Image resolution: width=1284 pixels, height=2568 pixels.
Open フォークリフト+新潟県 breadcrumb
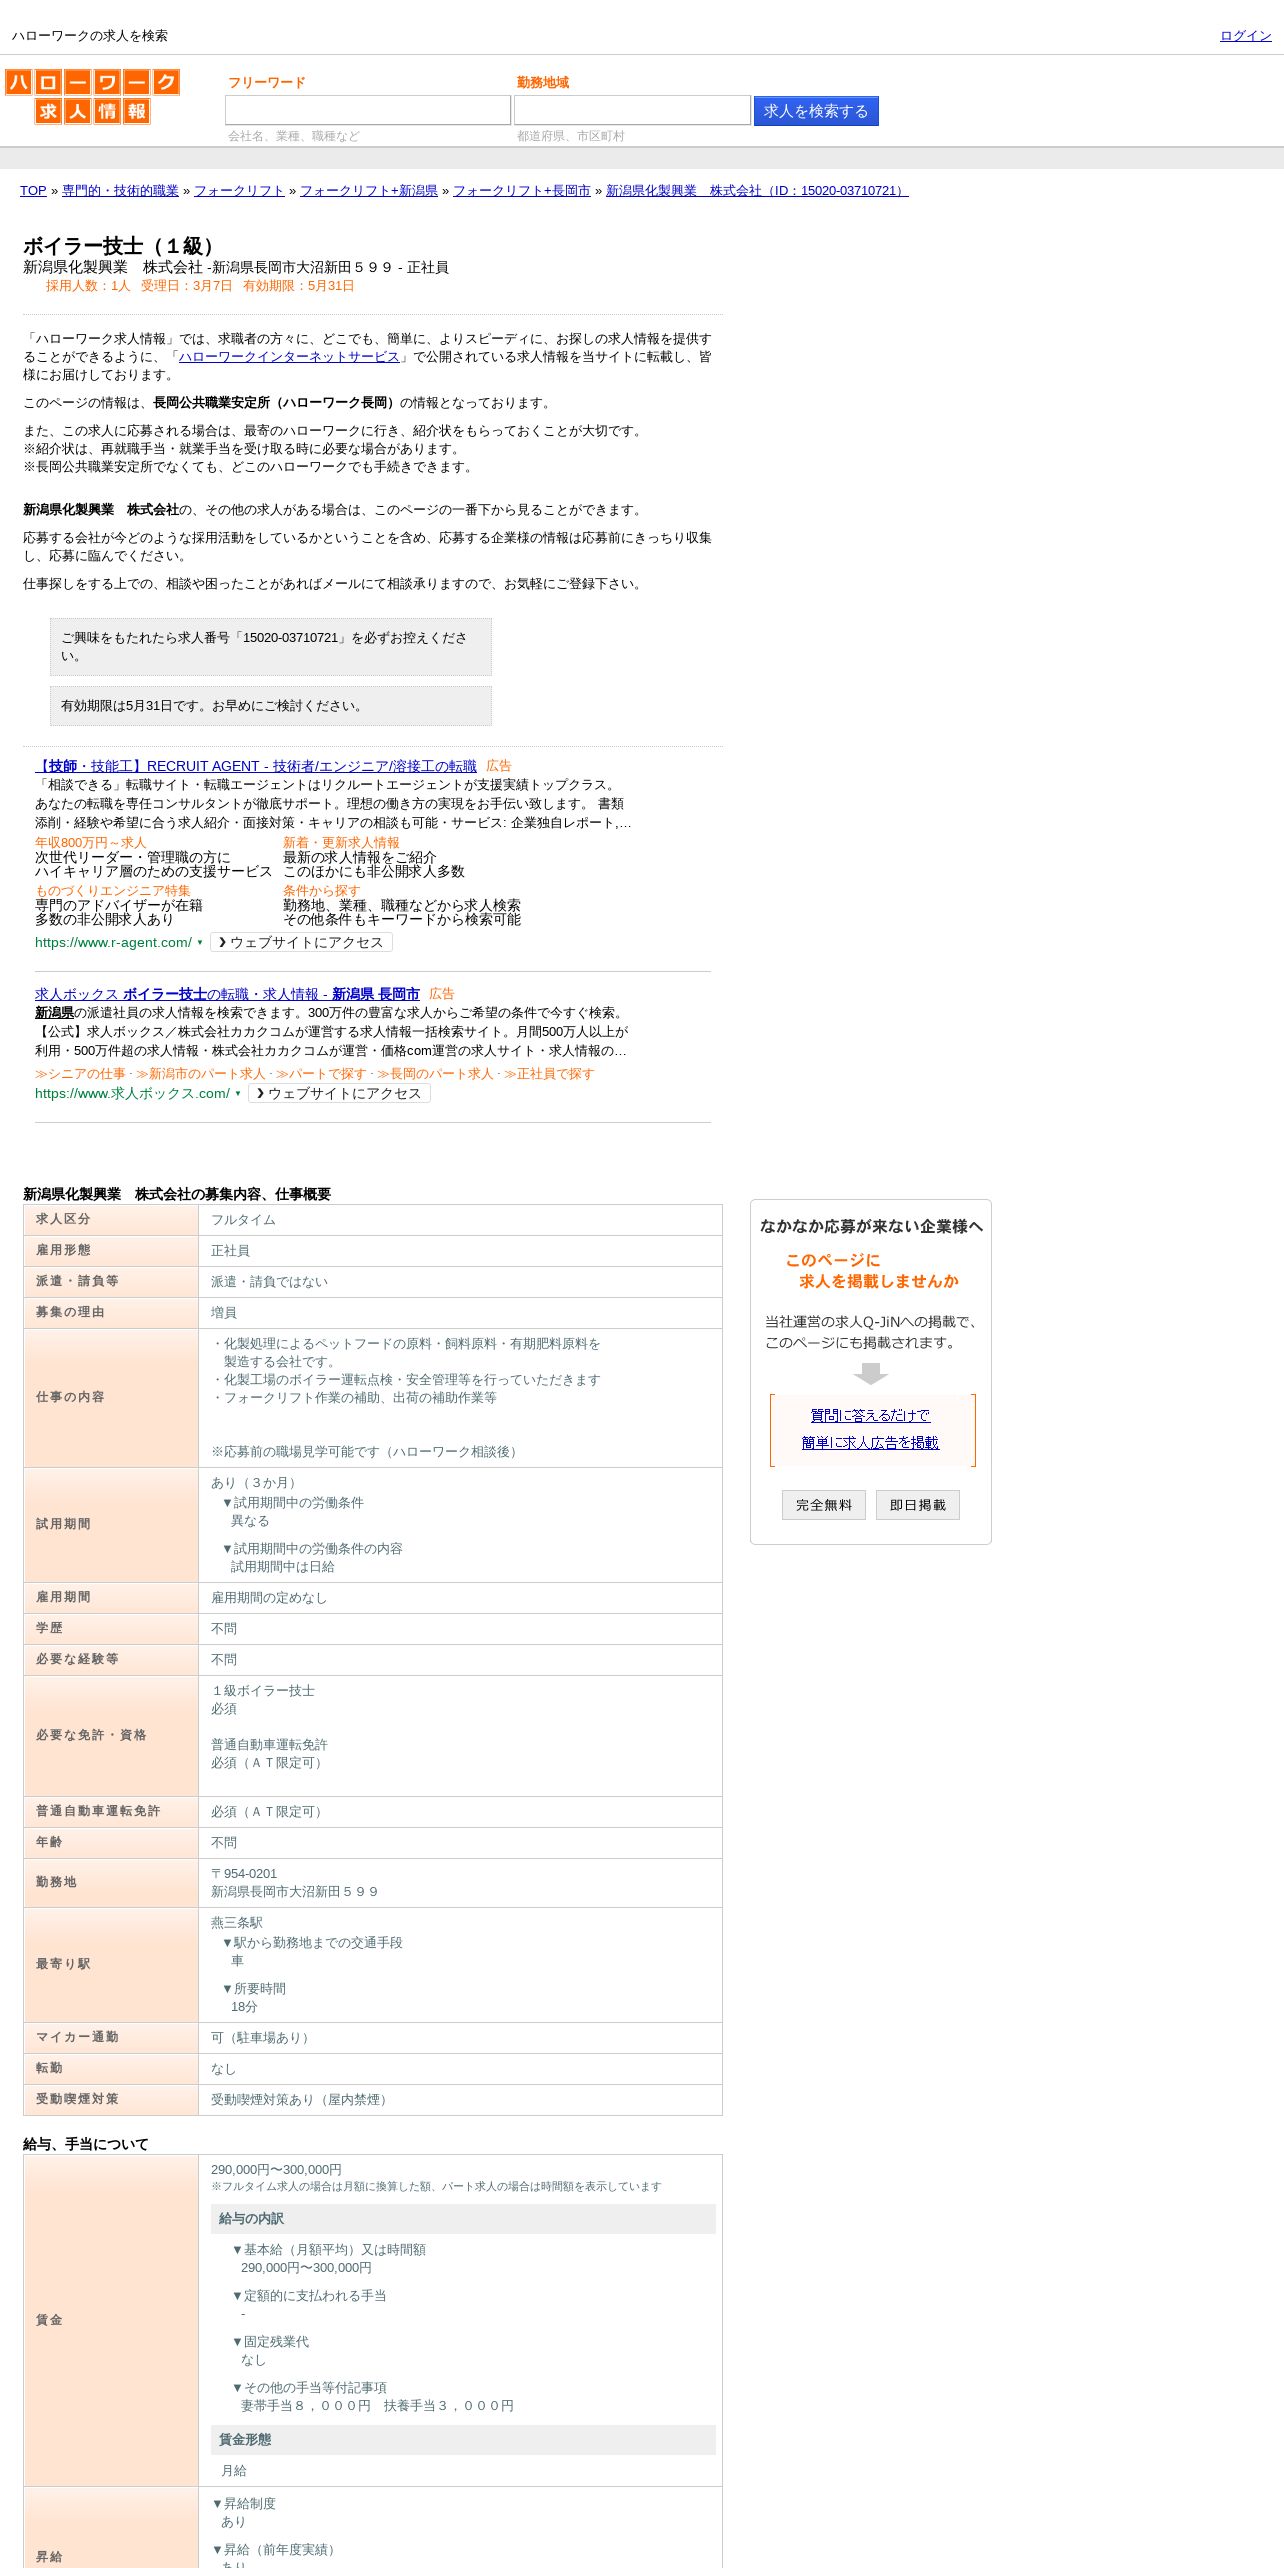pyautogui.click(x=369, y=191)
